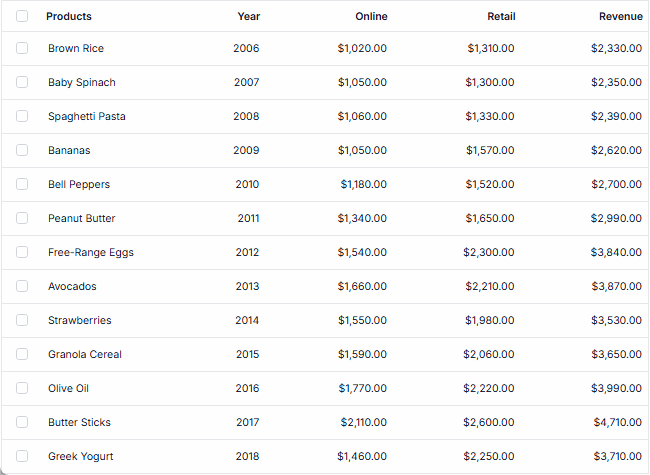Check the Brown Rice row checkbox
Screen dimensions: 650x475
(22, 48)
